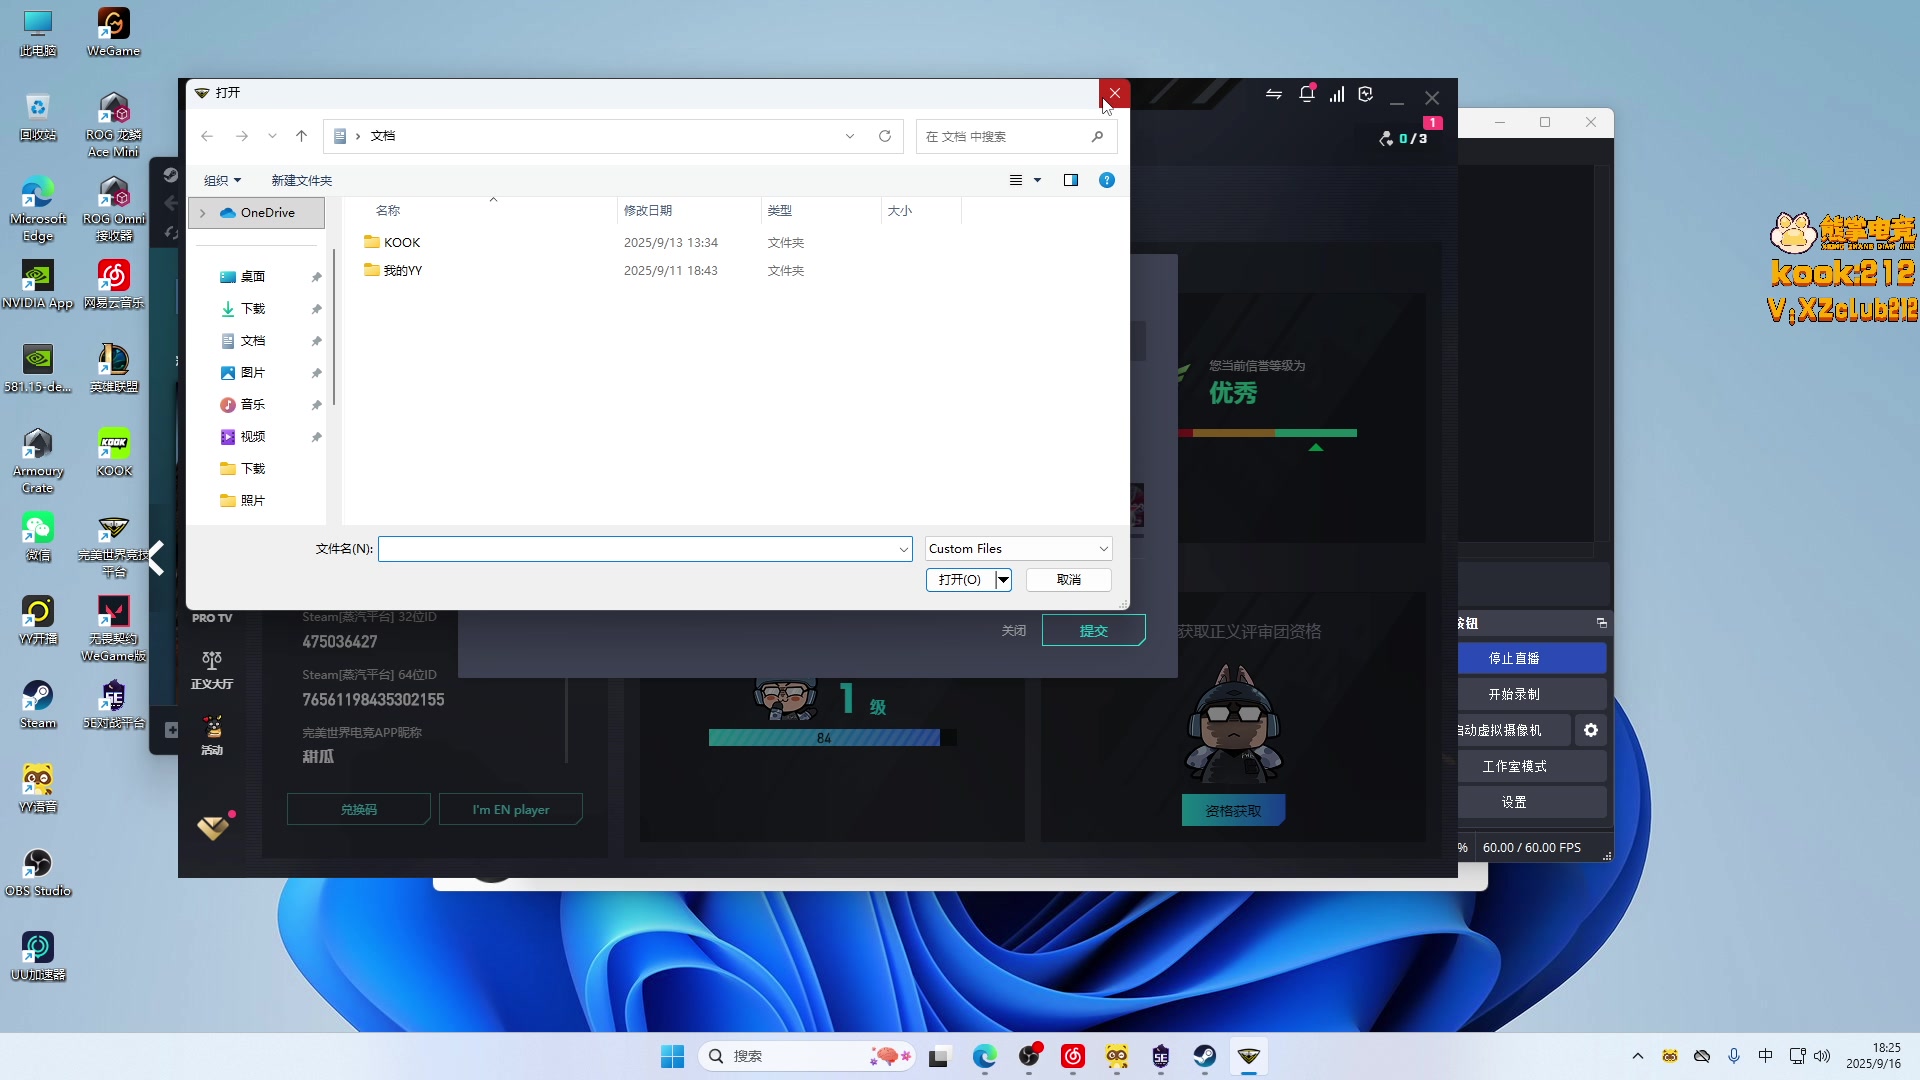Viewport: 1920px width, 1080px height.
Task: Open virtual camera settings gear in OBS
Action: click(x=1591, y=730)
